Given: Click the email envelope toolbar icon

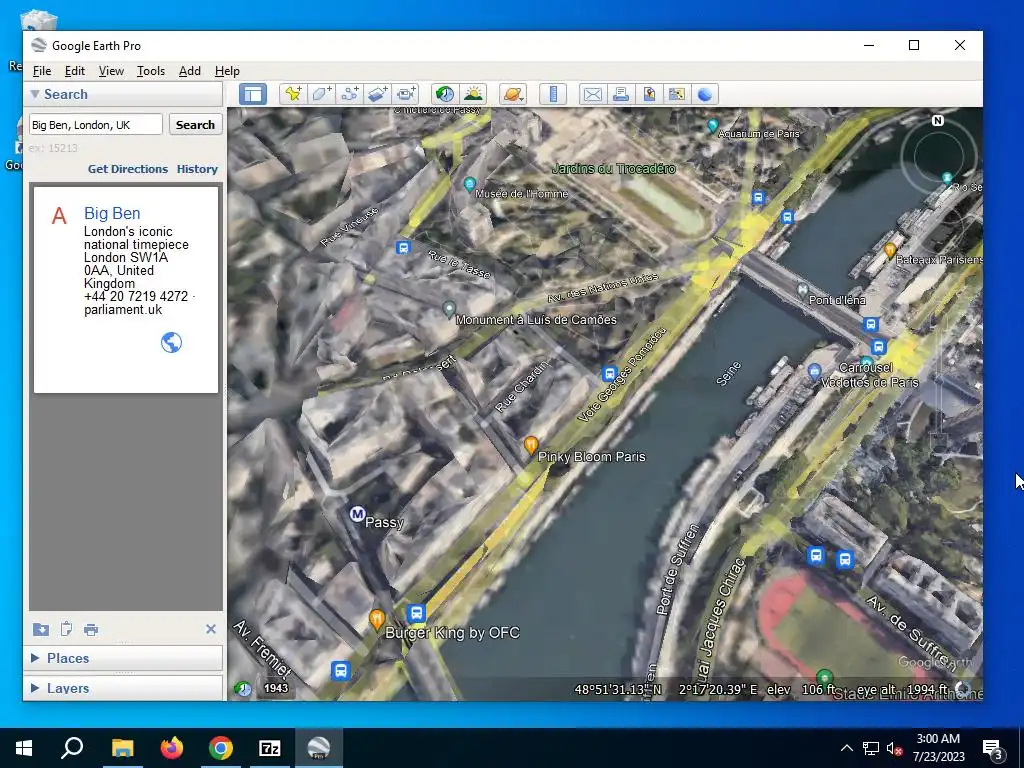Looking at the screenshot, I should tap(592, 94).
